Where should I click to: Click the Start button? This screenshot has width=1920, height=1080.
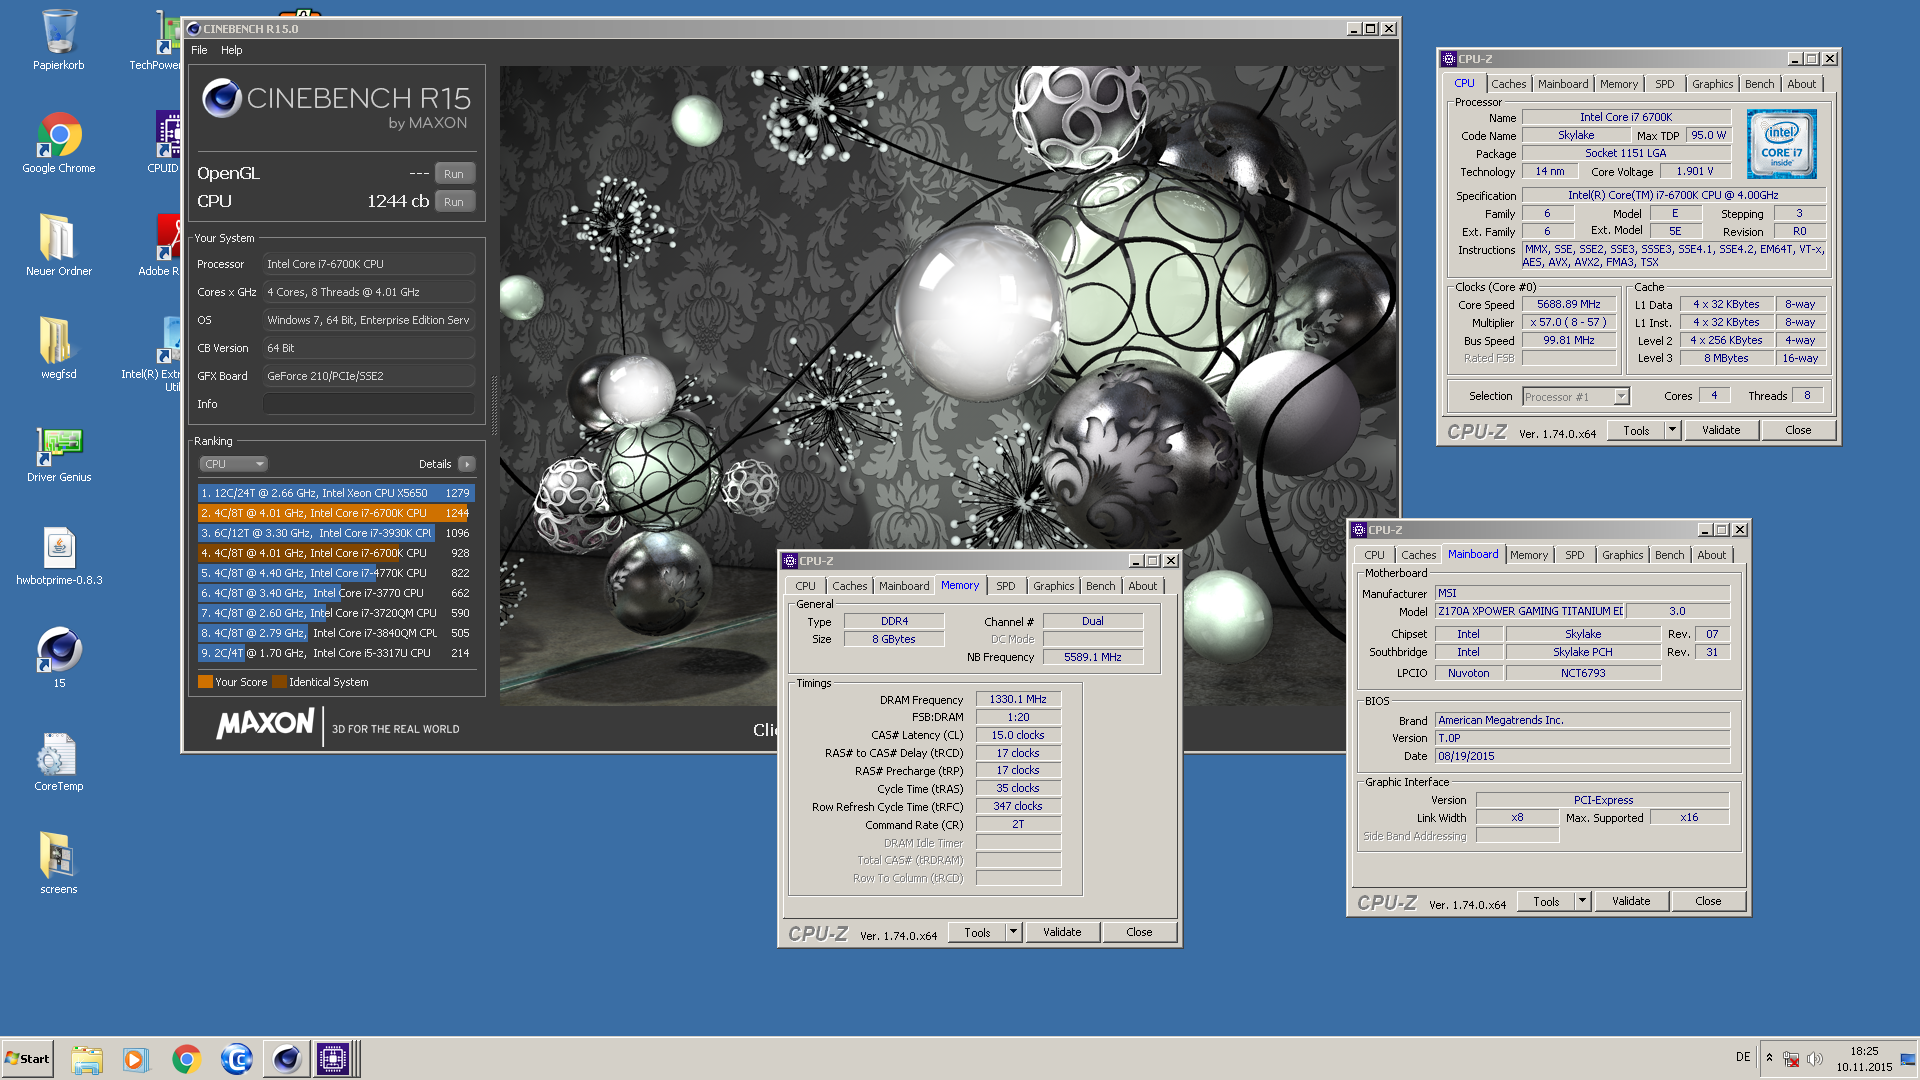[27, 1058]
